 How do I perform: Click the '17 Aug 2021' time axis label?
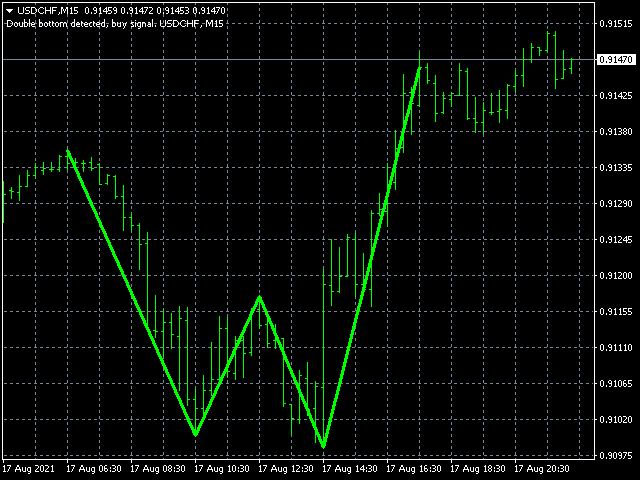[29, 469]
